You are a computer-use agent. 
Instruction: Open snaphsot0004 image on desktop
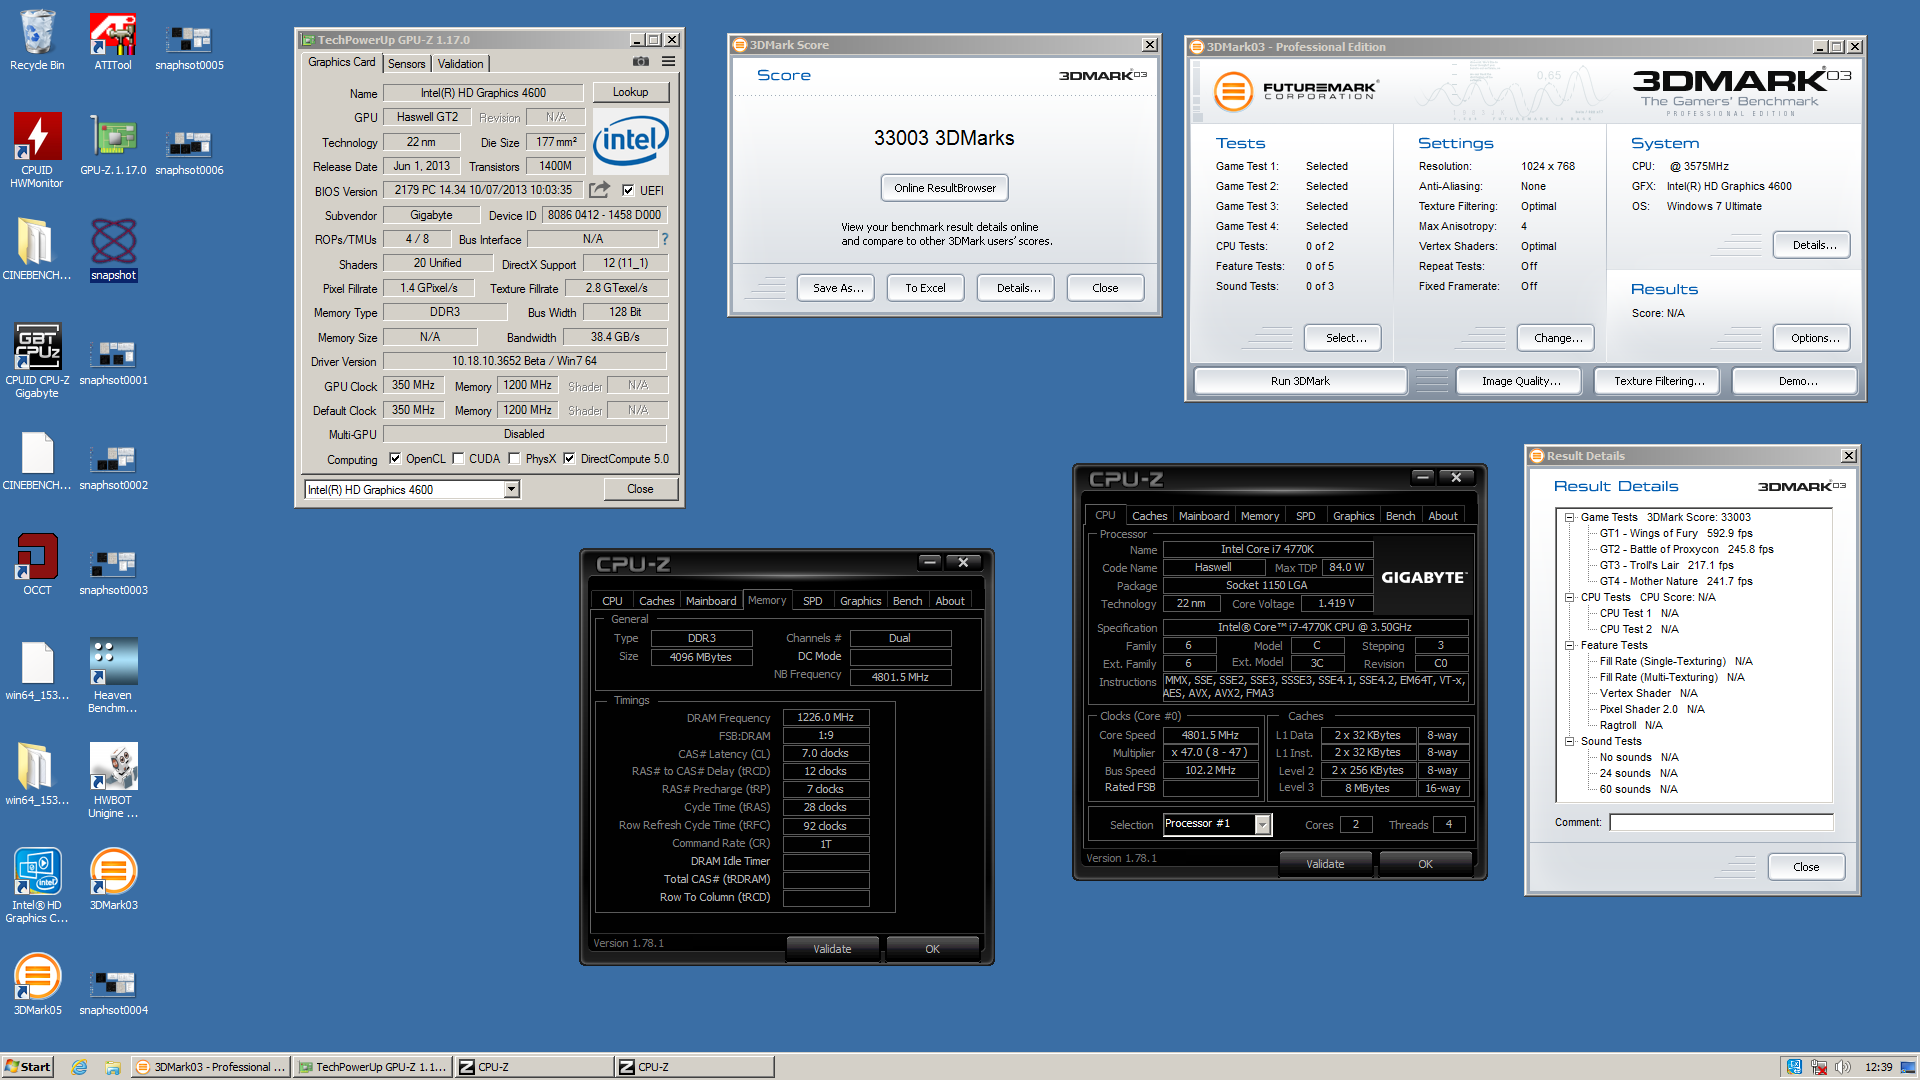[113, 990]
